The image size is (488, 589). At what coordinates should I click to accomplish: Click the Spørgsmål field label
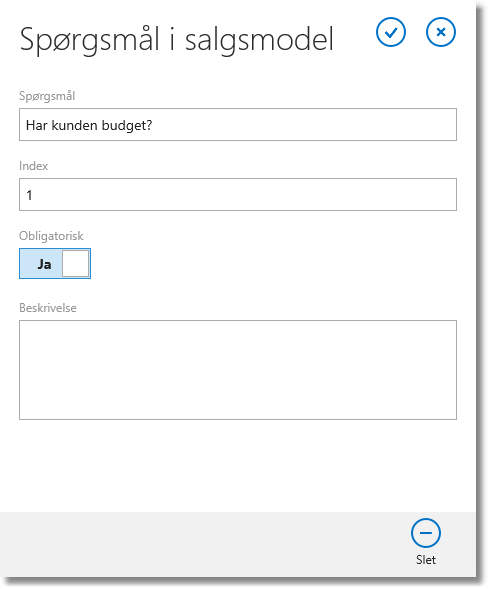[47, 96]
